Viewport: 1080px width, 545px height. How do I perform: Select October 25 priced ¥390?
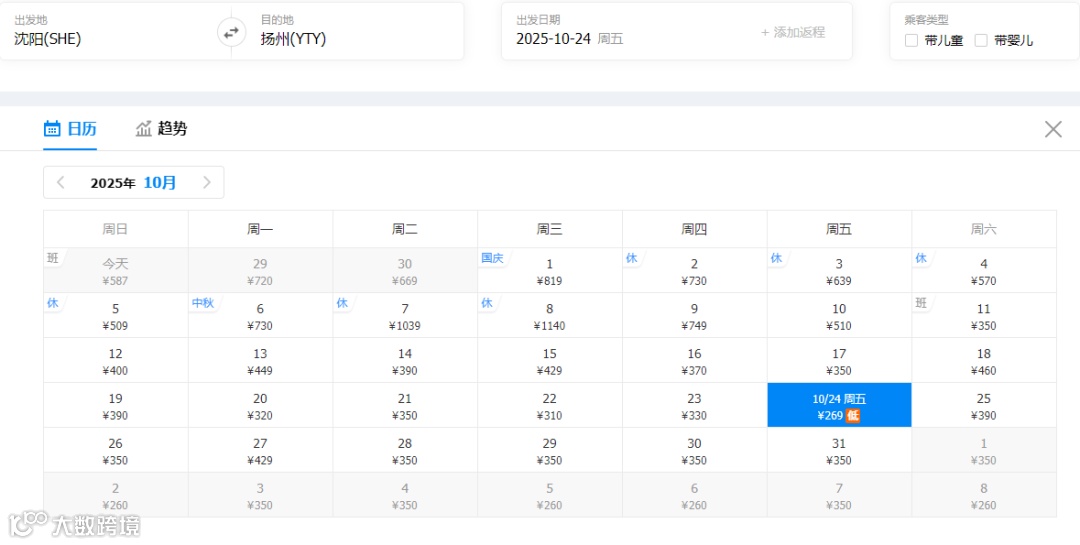point(984,405)
